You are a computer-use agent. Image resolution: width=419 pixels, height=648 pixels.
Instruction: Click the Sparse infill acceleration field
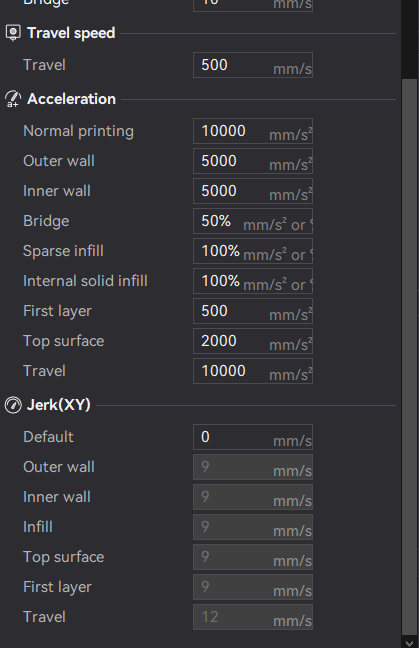pos(253,251)
